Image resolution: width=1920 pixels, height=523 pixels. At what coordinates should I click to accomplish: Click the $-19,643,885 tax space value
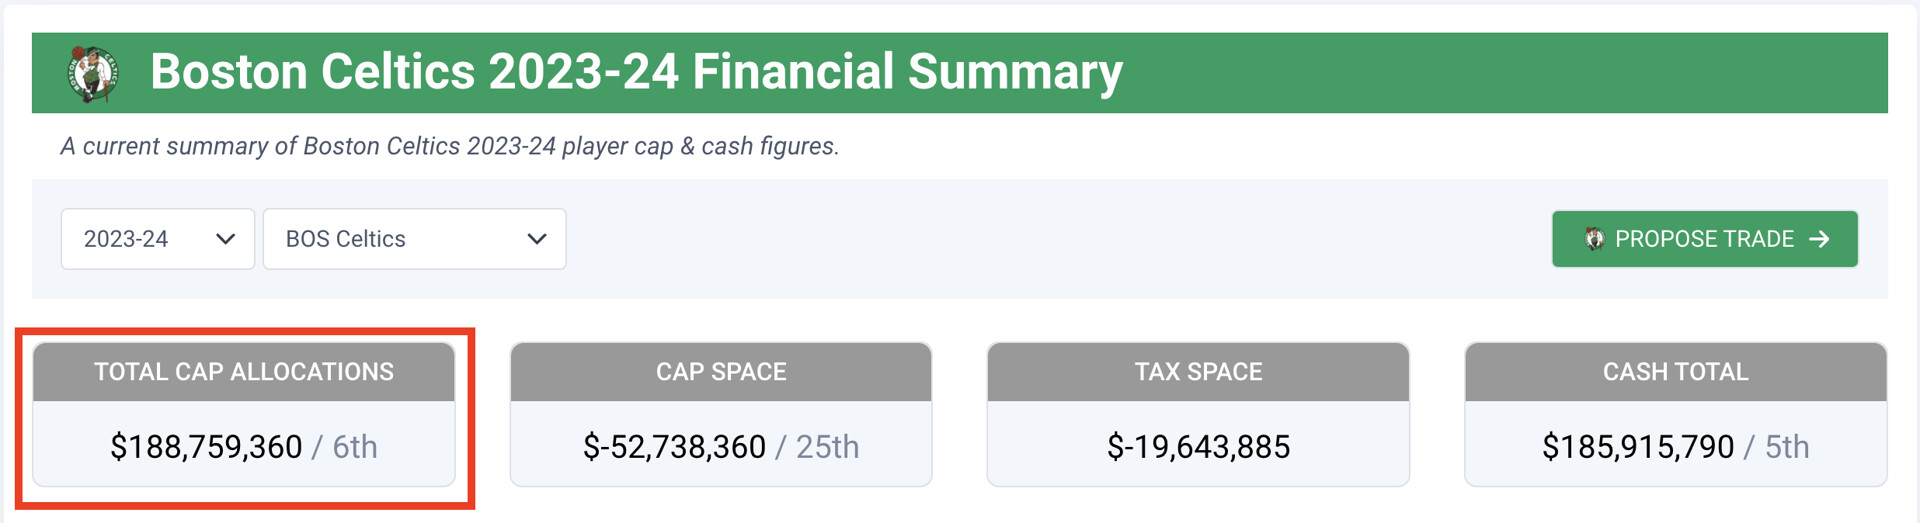(x=1198, y=447)
